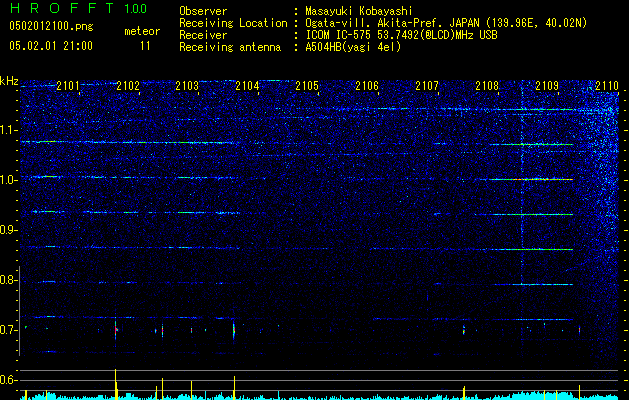Screen dimensions: 629x400
Task: Click the 2107 time marker
Action: tap(427, 85)
